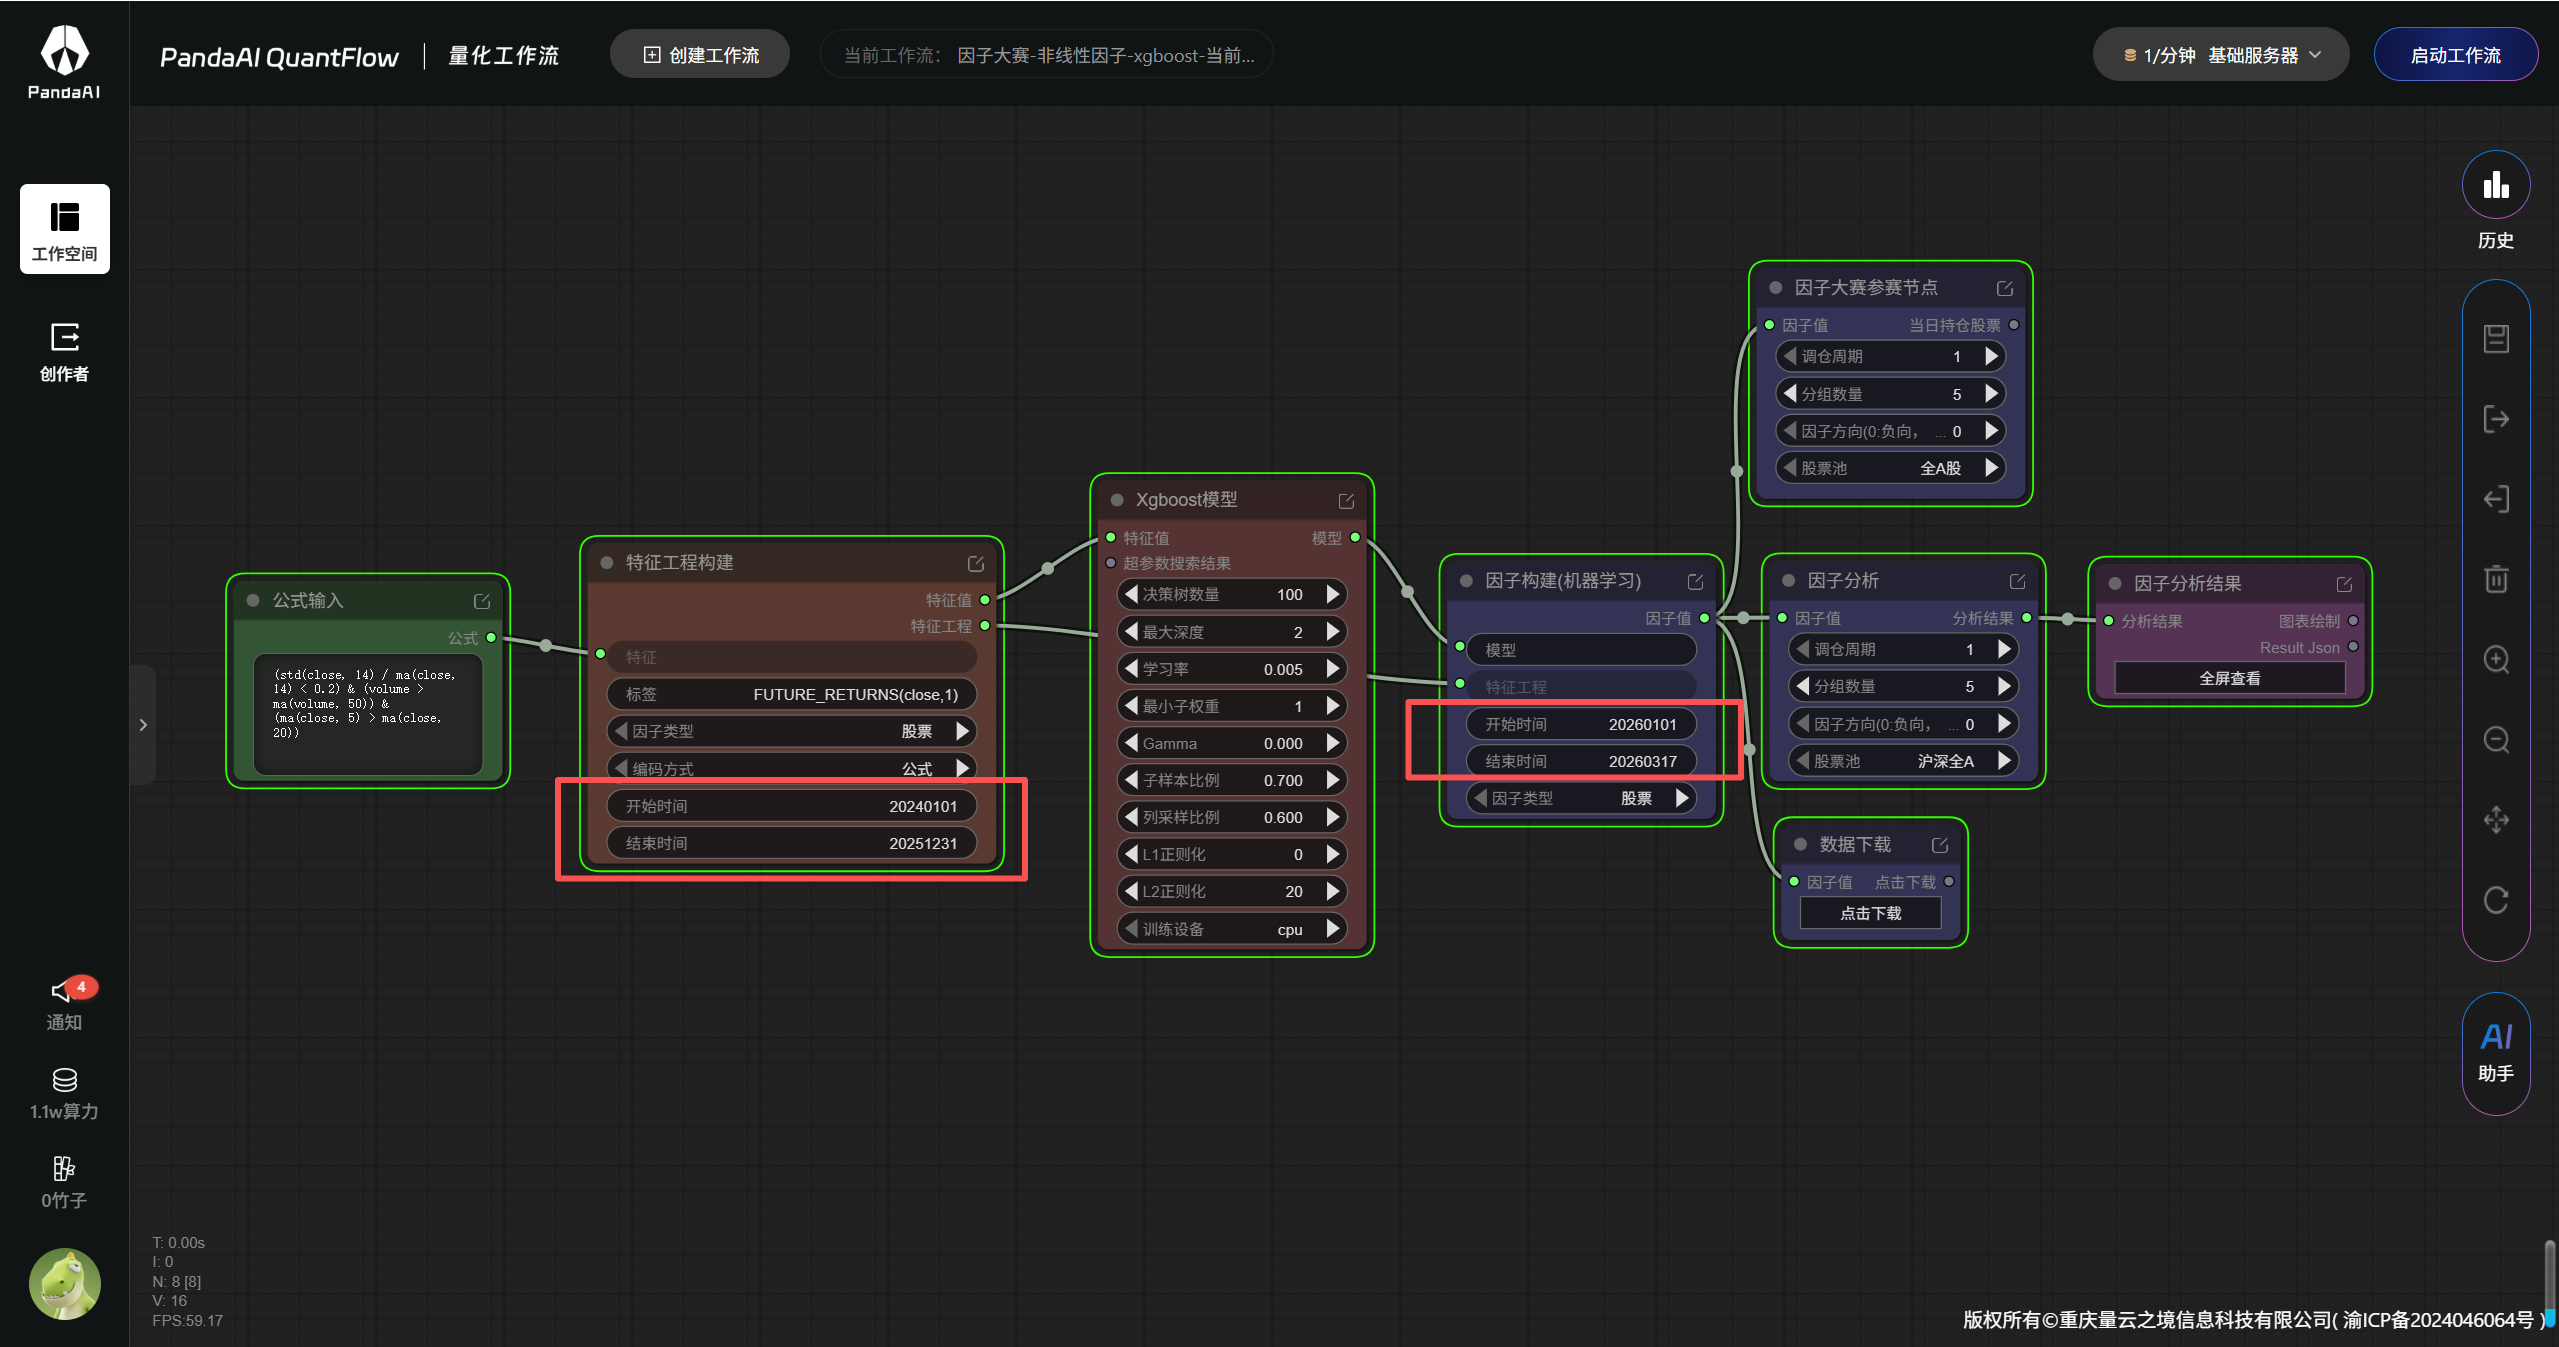Viewport: 2559px width, 1347px height.
Task: Click 启动工作流 button
Action: tap(2455, 55)
